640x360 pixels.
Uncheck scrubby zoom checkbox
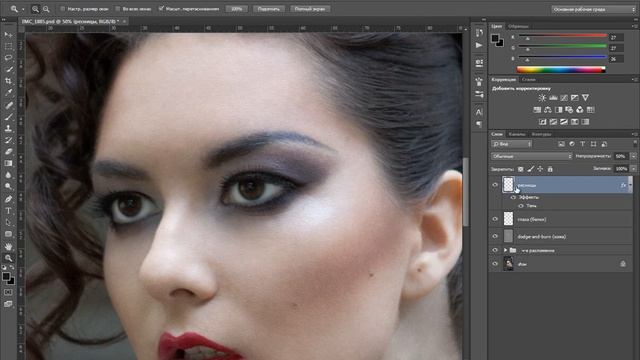(x=161, y=9)
